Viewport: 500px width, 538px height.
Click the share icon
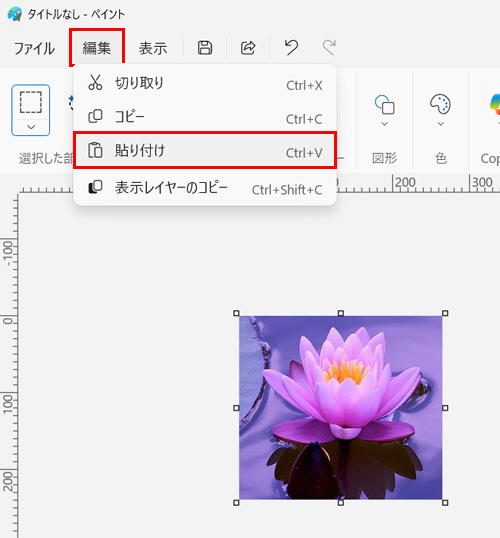248,48
